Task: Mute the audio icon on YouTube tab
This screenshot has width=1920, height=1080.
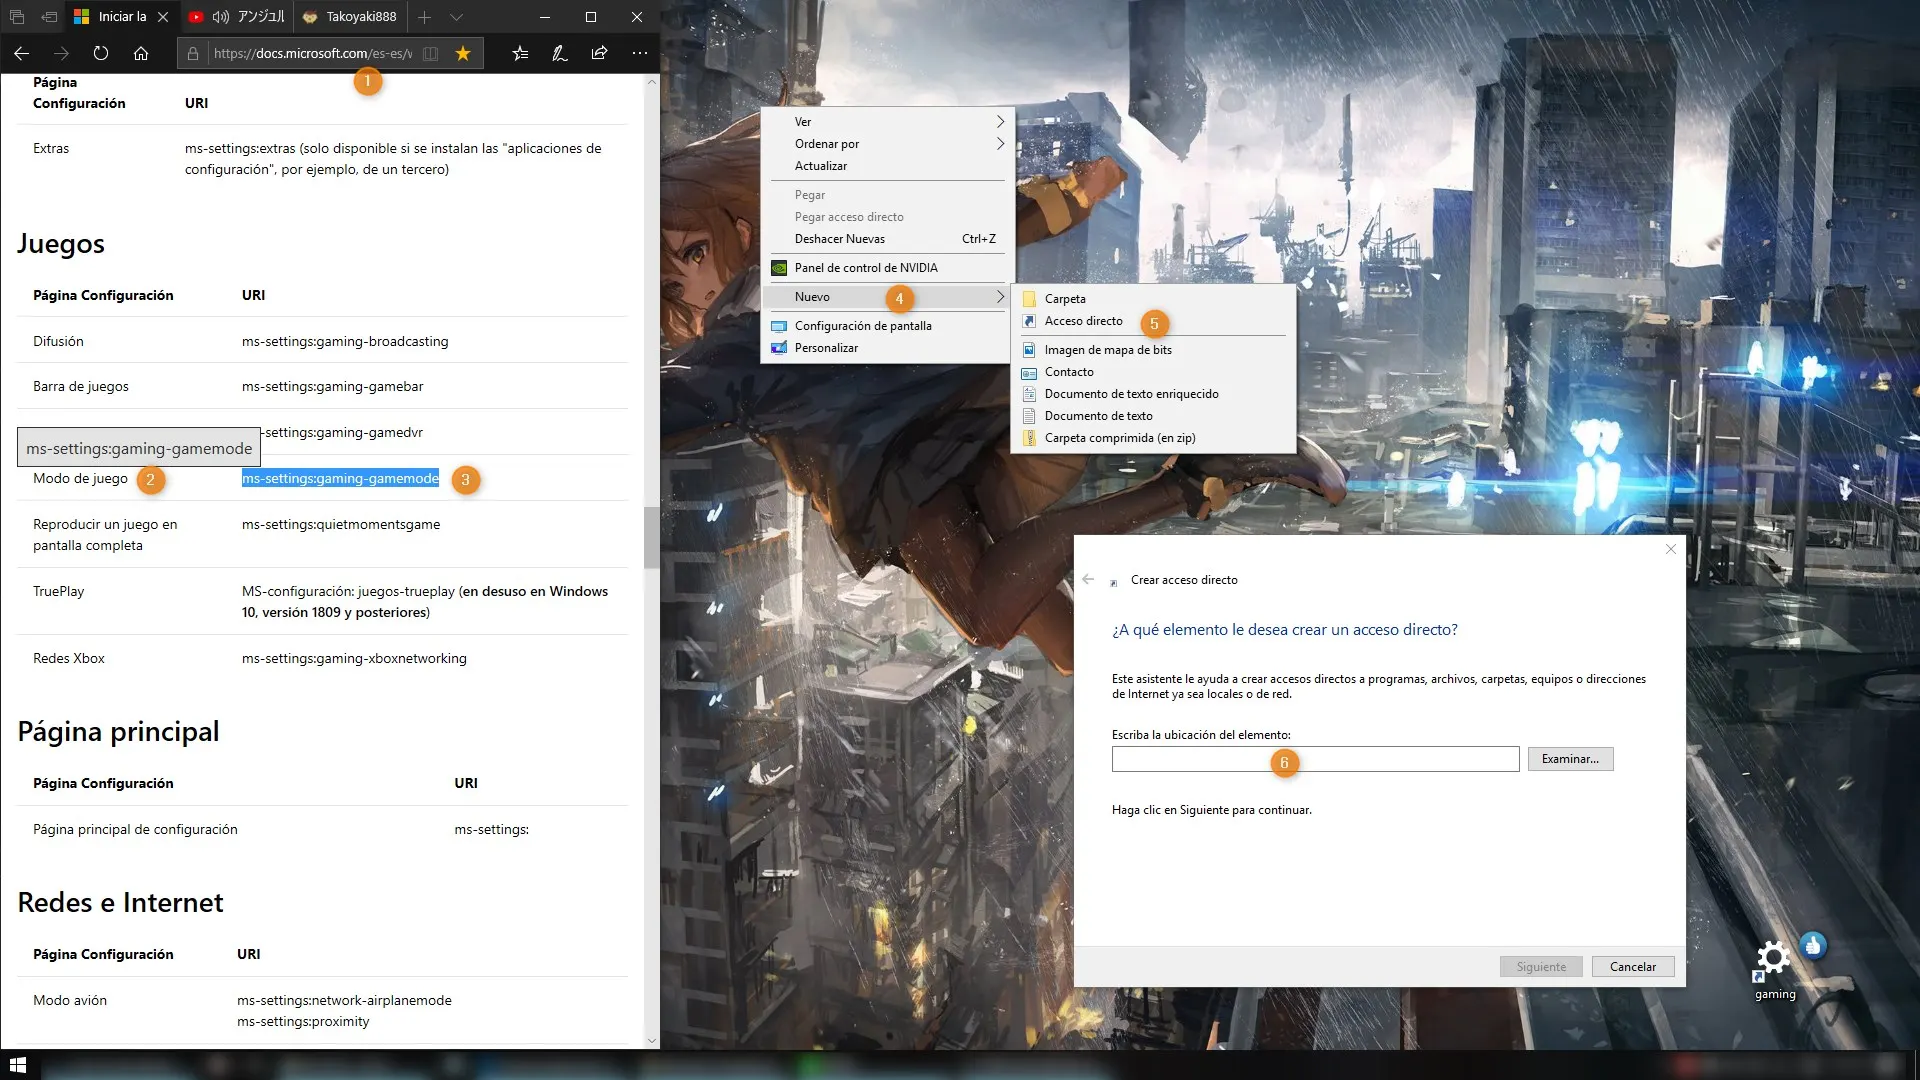Action: tap(221, 17)
